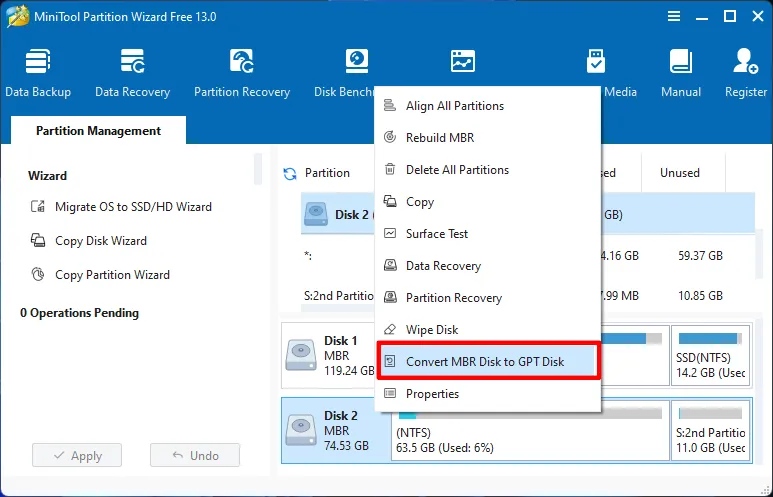Open Properties from context menu

click(488, 393)
